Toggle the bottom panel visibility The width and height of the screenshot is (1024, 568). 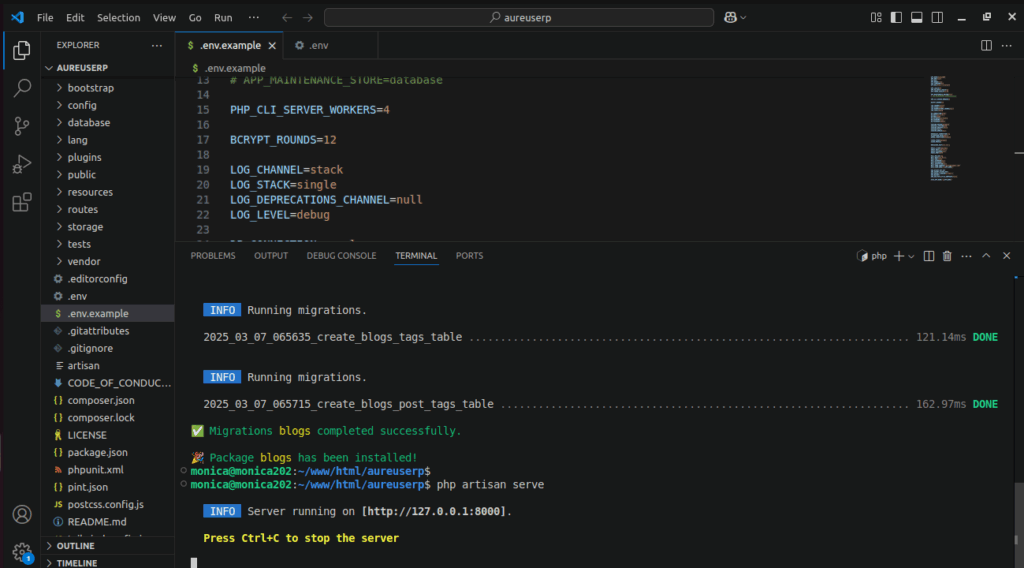(x=916, y=18)
